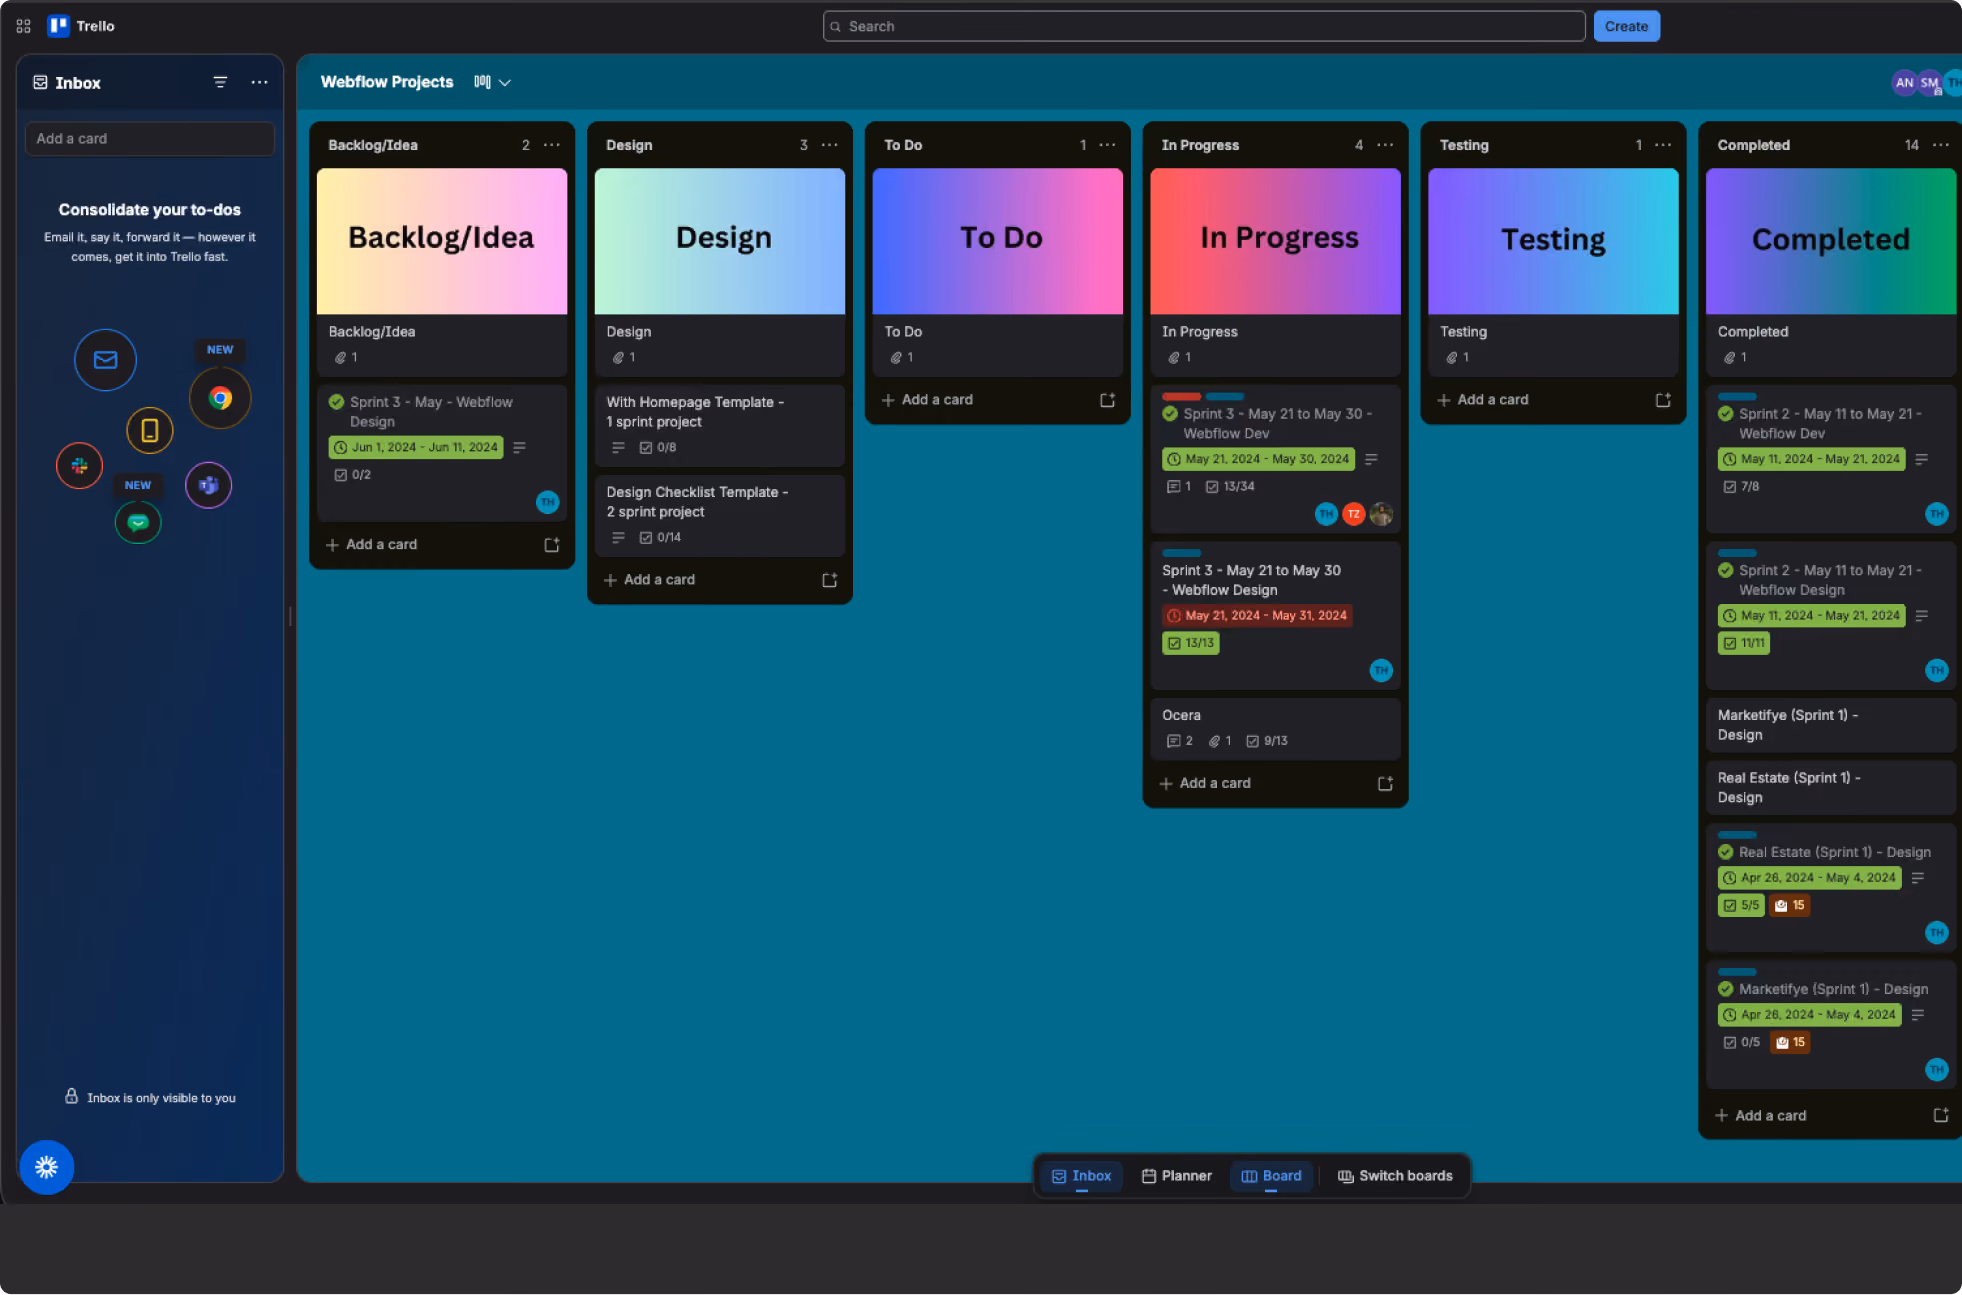This screenshot has height=1295, width=1962.
Task: Click the Slack icon in Inbox panel
Action: coord(79,465)
